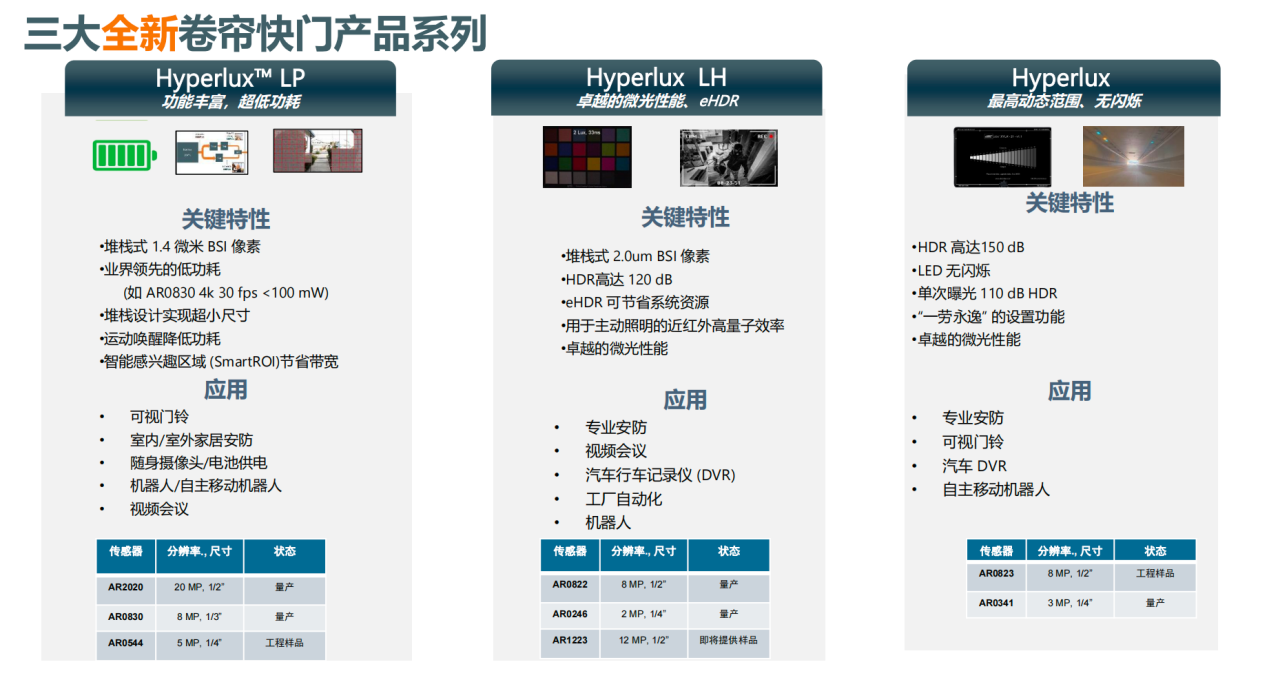Open the block diagram thumbnail under Hyperlux LP
1269x682 pixels.
212,152
